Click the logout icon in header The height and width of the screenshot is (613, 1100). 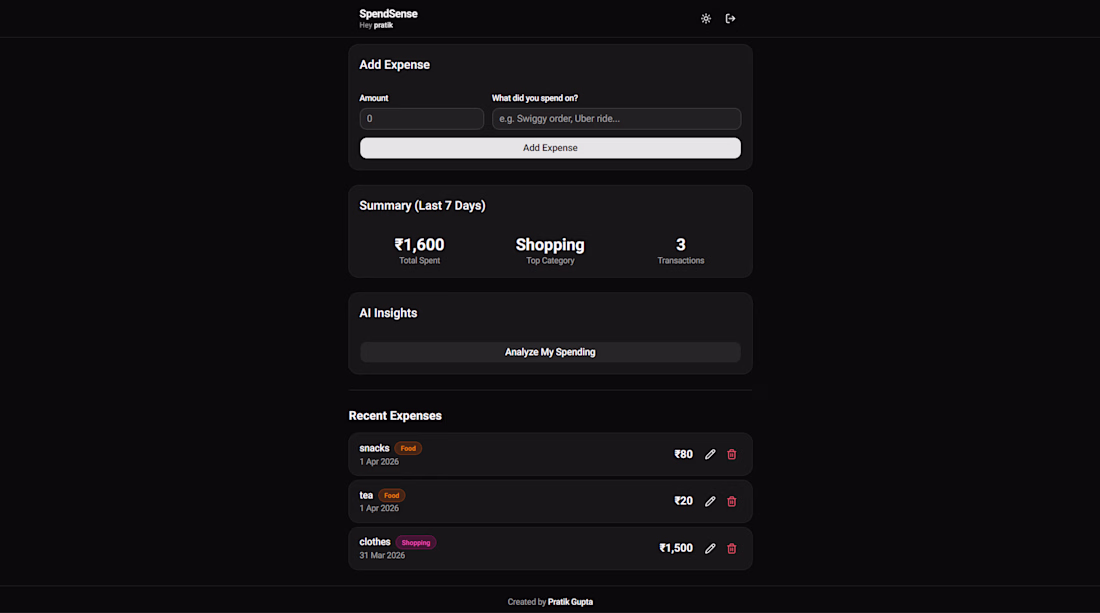(730, 19)
